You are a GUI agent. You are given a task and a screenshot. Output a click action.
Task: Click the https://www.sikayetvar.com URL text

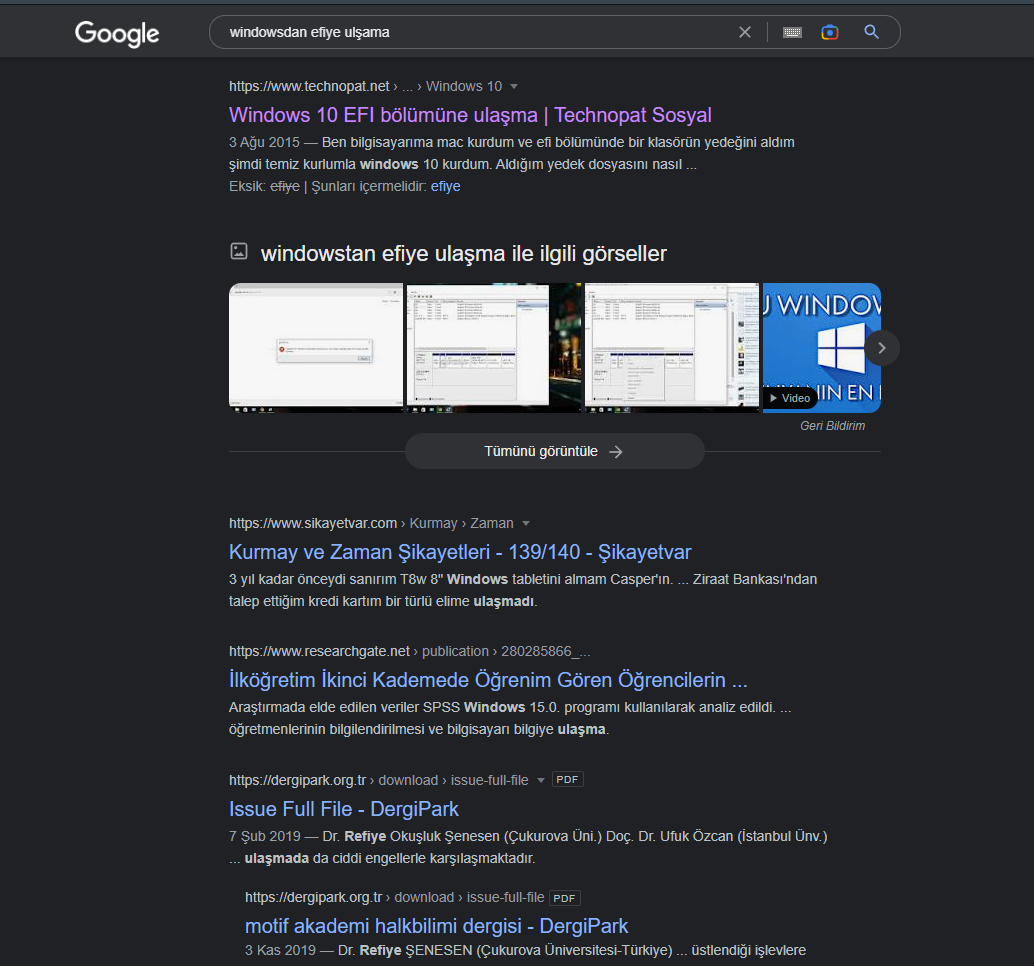point(313,524)
